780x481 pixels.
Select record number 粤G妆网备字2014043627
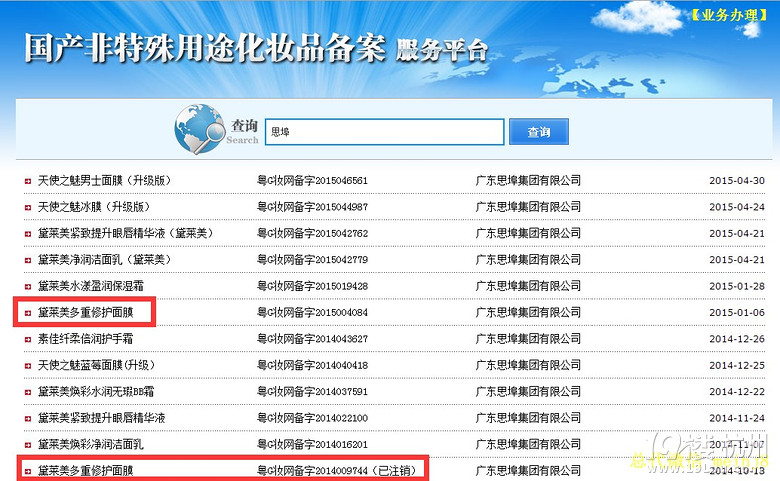[312, 339]
